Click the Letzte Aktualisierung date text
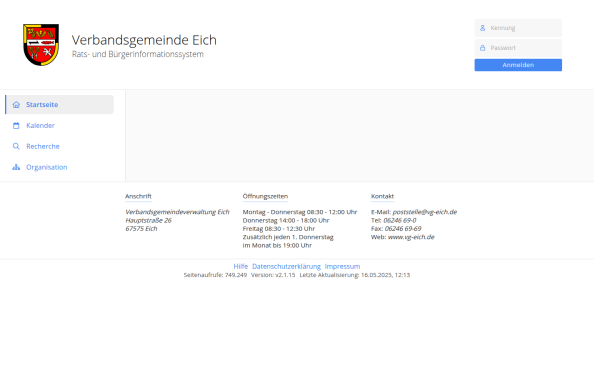 pos(355,275)
